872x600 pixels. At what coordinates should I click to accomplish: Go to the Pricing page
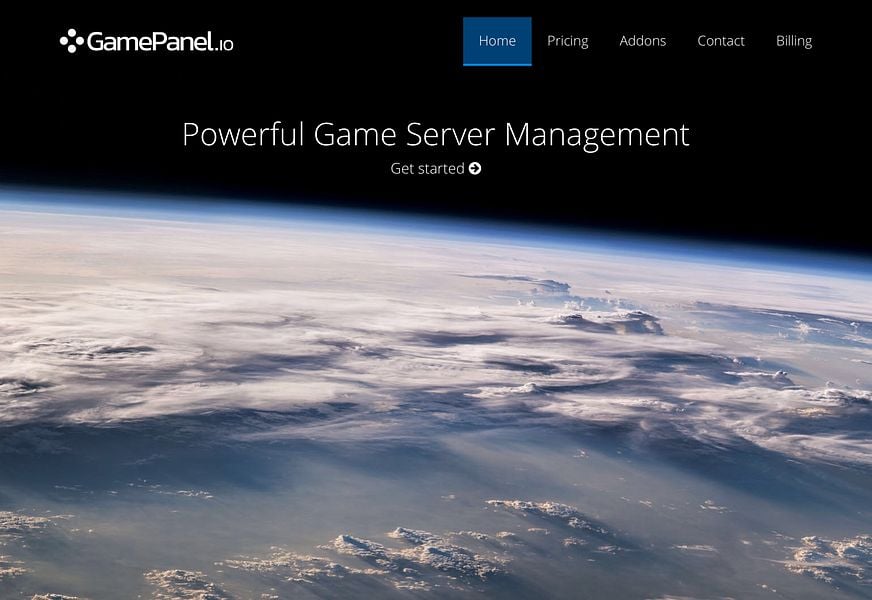pos(567,41)
